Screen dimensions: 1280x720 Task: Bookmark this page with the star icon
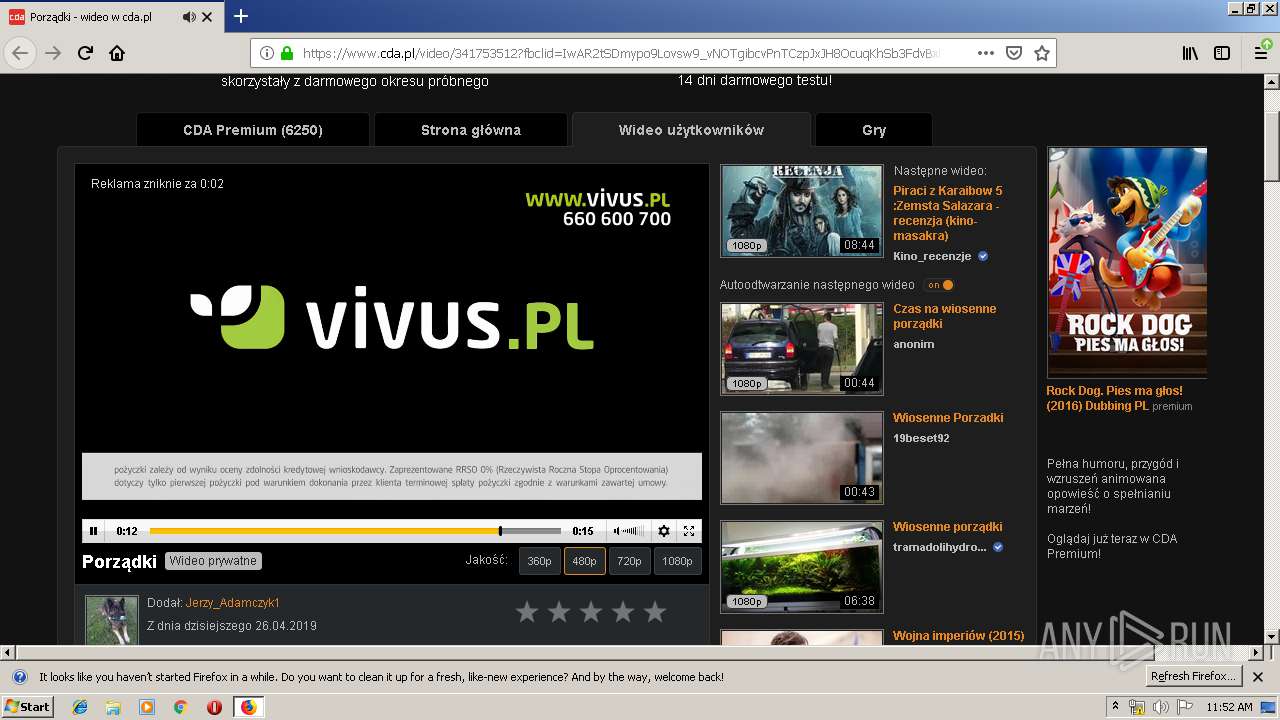point(1042,53)
